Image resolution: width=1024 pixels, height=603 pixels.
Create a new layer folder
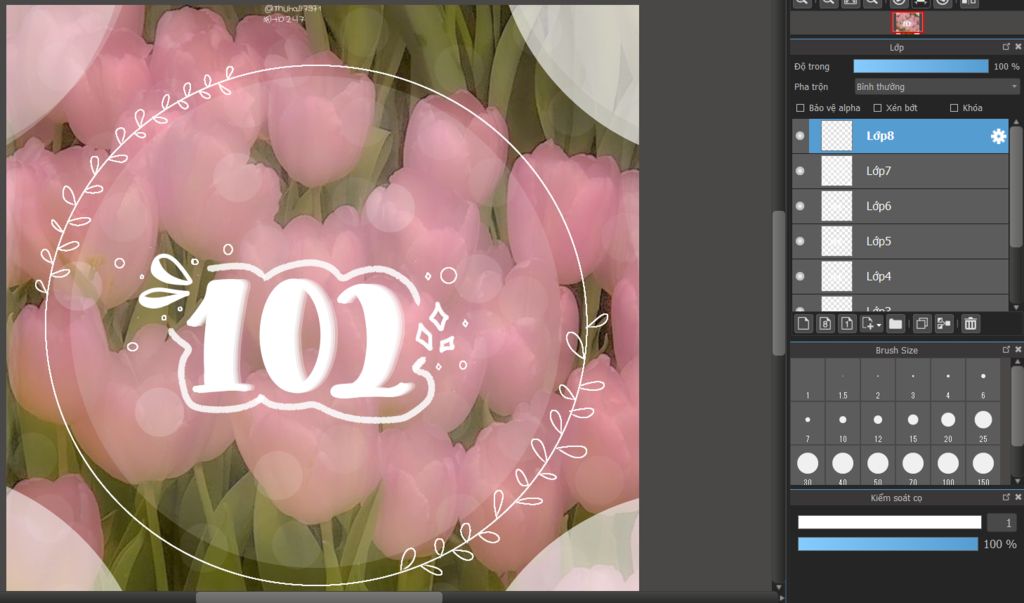point(895,324)
